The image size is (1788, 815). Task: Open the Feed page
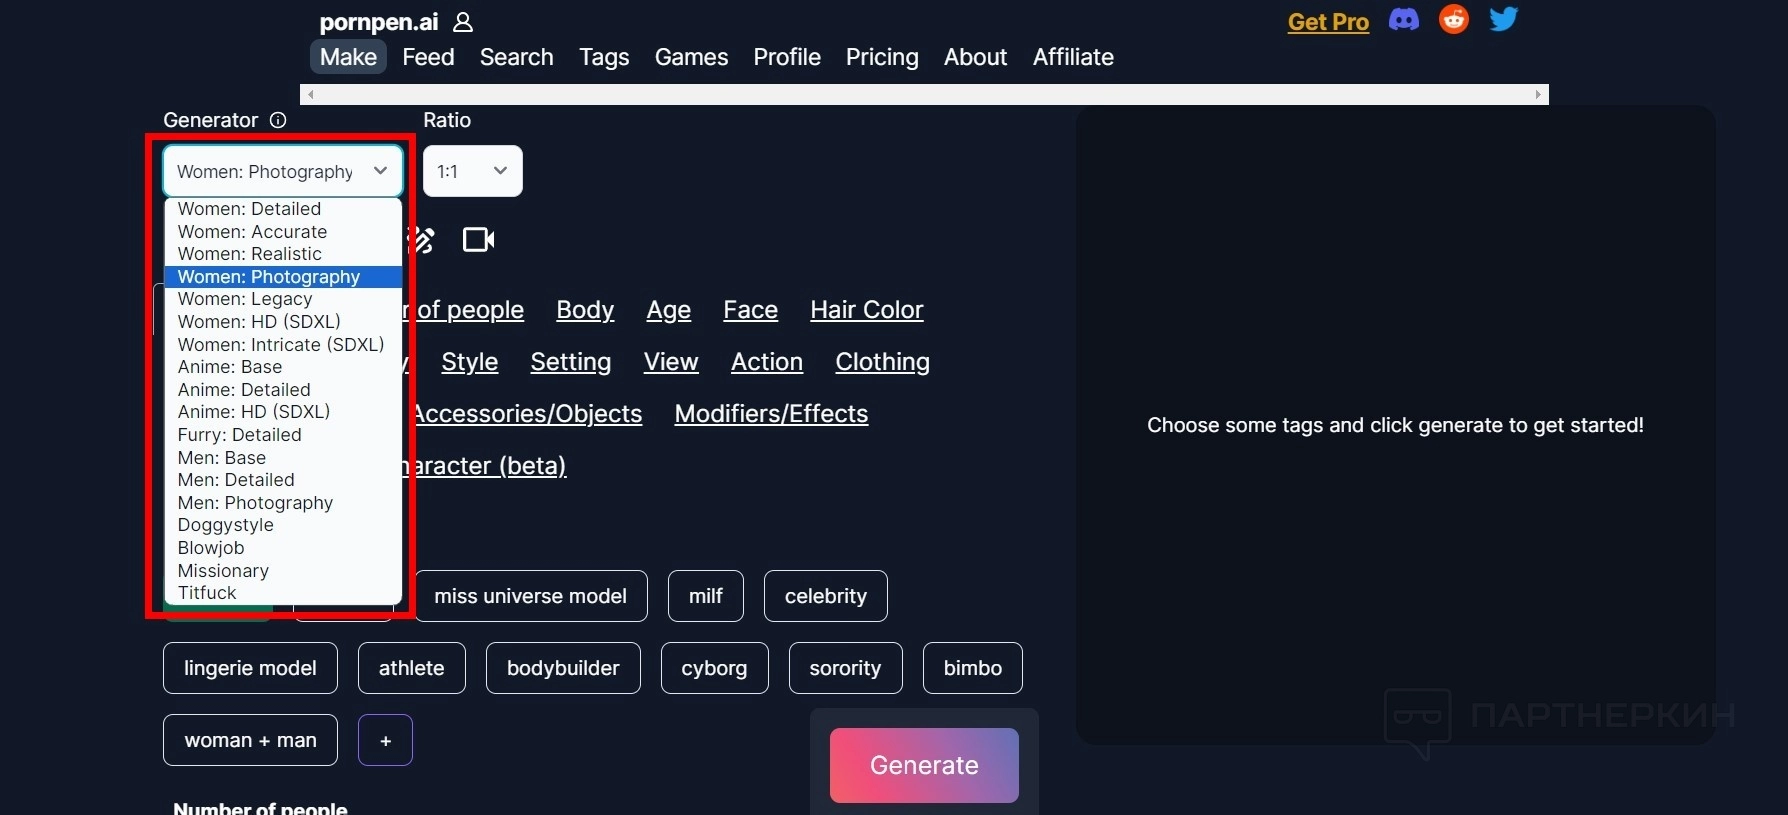point(428,57)
